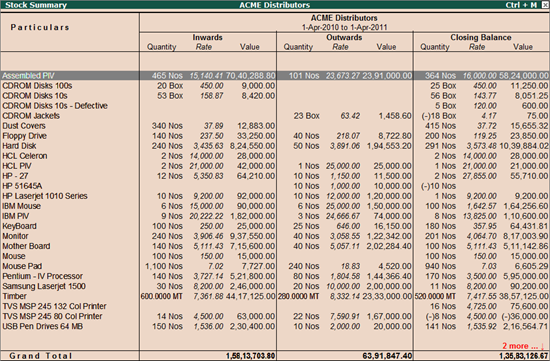Screen dimensions: 550x361
Task: Open TVS MSP 245 132 Col Printer
Action: point(54,306)
